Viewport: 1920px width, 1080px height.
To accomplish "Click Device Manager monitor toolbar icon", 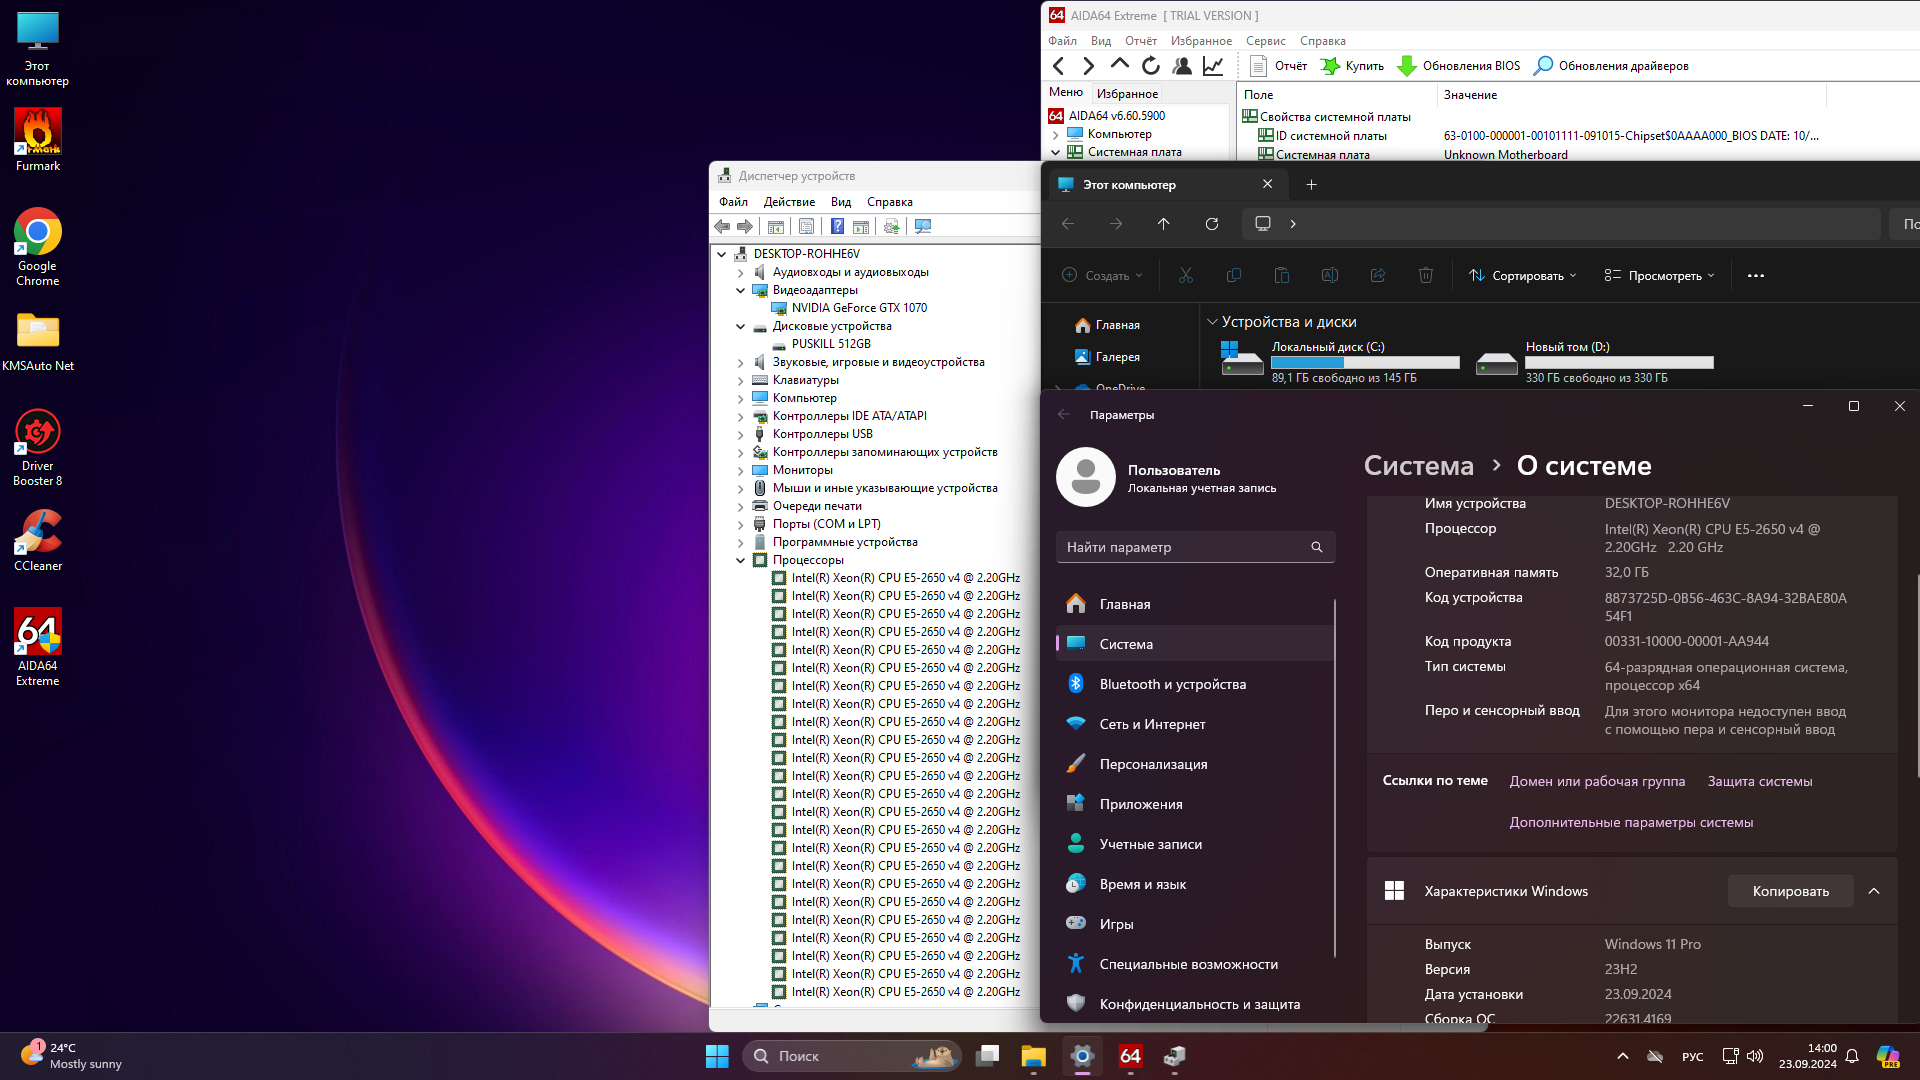I will [x=923, y=227].
